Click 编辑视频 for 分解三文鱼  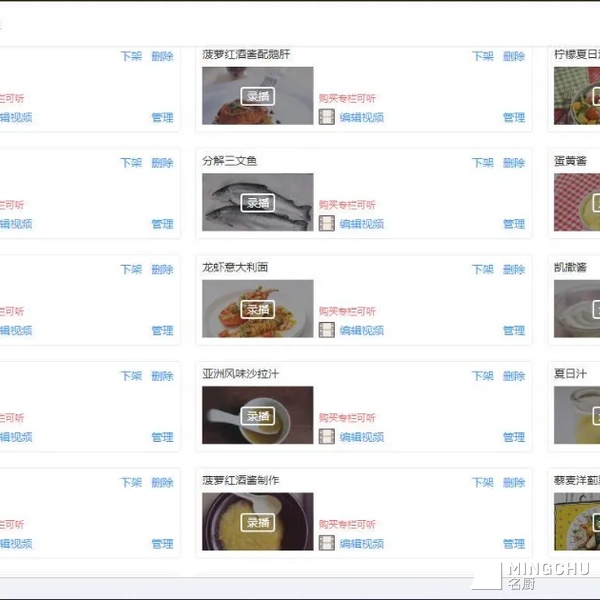coord(362,224)
